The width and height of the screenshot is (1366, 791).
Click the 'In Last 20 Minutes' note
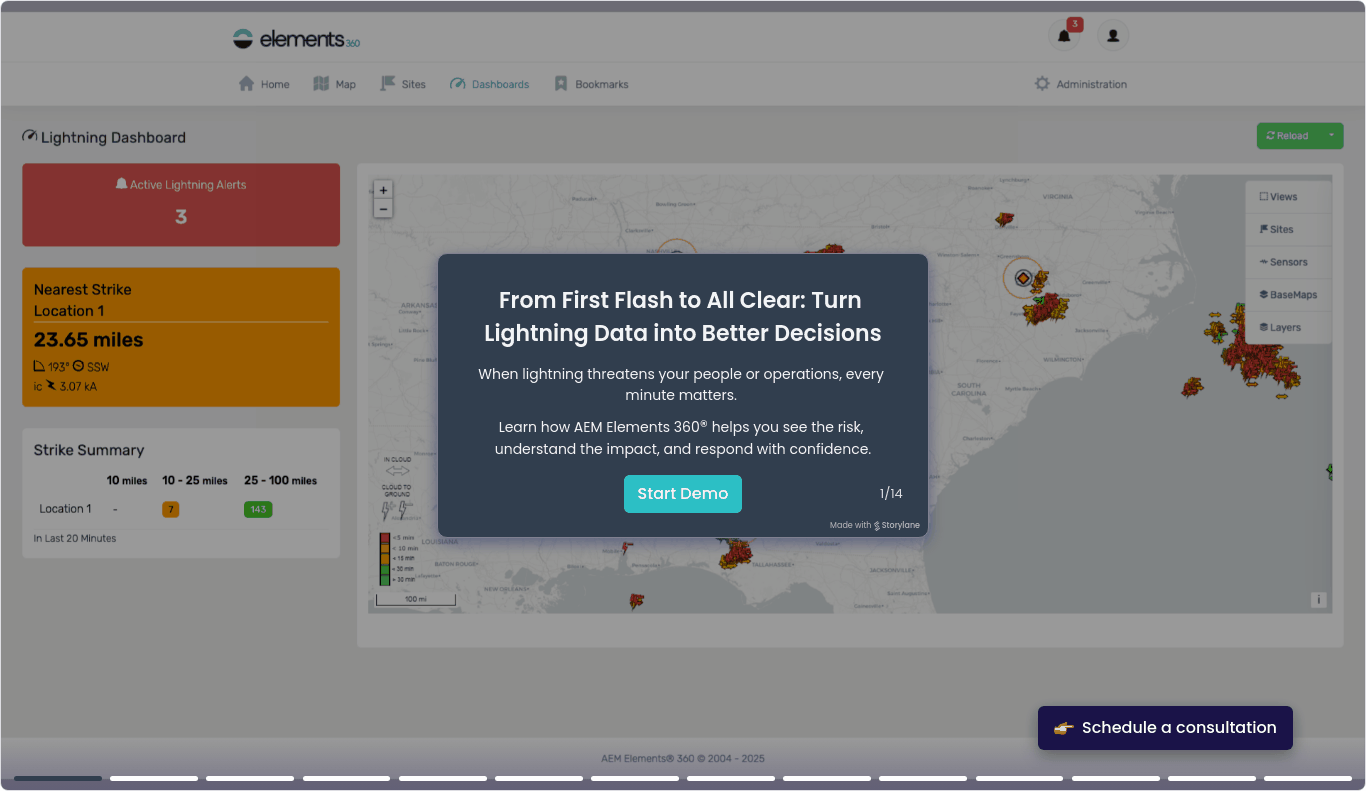[x=75, y=538]
